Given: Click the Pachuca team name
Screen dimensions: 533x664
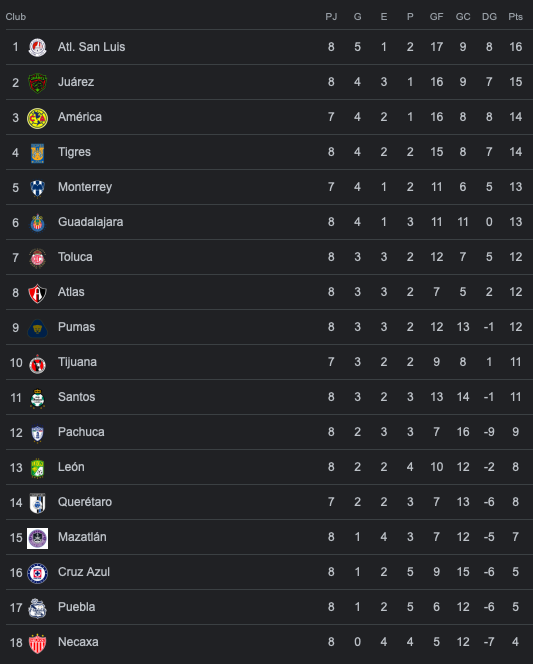Looking at the screenshot, I should [81, 432].
